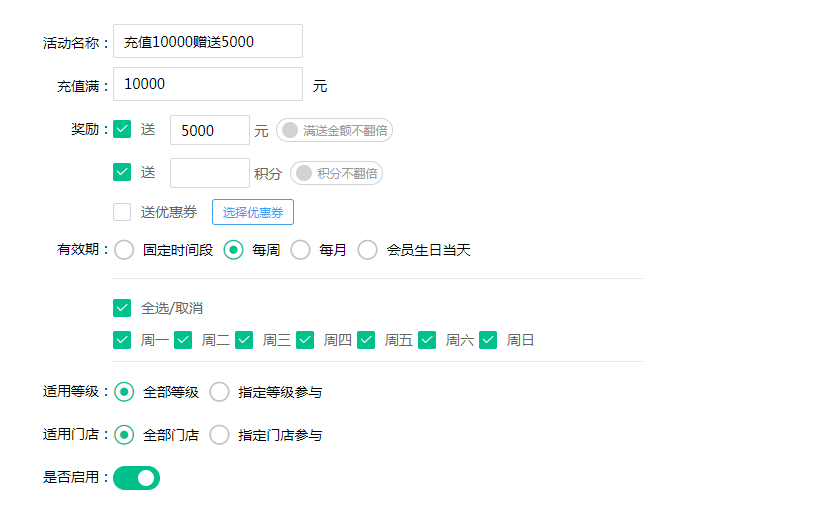821x526 pixels.
Task: Uncheck the 周一 checkbox
Action: tap(123, 340)
